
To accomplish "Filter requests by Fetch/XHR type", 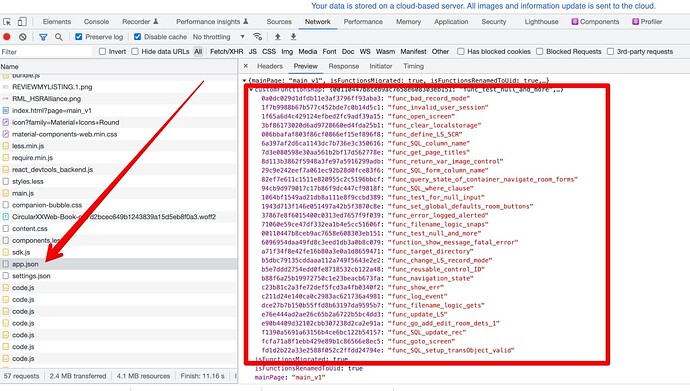I will 227,51.
